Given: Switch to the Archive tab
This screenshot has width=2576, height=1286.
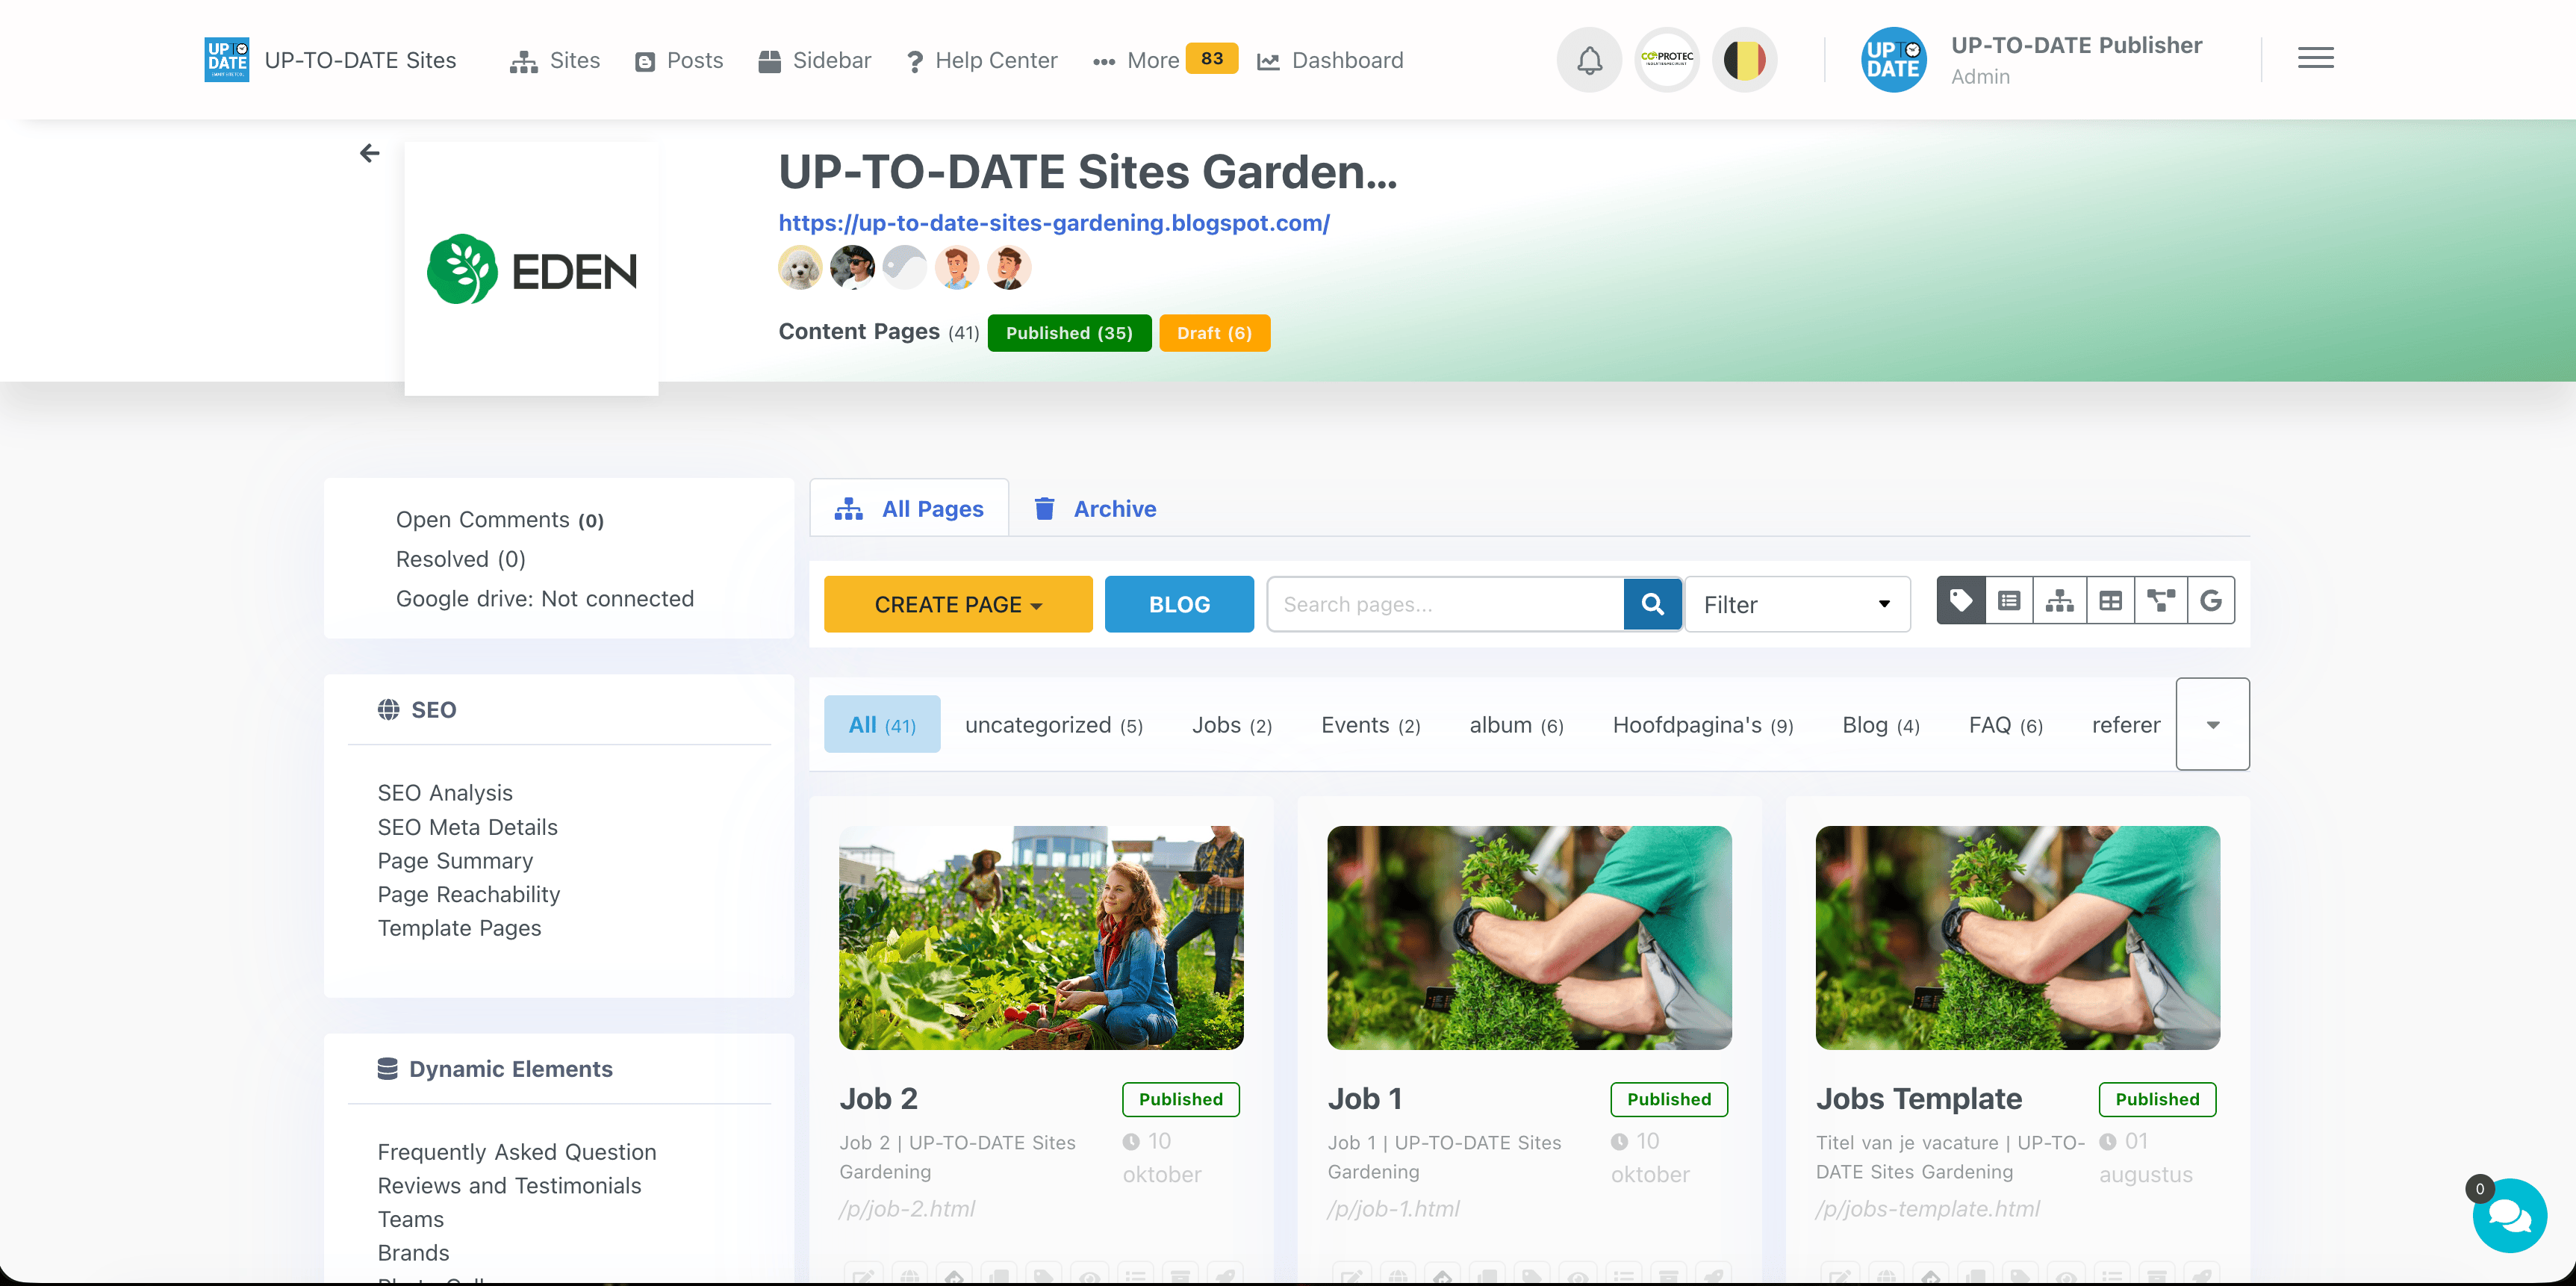Looking at the screenshot, I should (1095, 508).
